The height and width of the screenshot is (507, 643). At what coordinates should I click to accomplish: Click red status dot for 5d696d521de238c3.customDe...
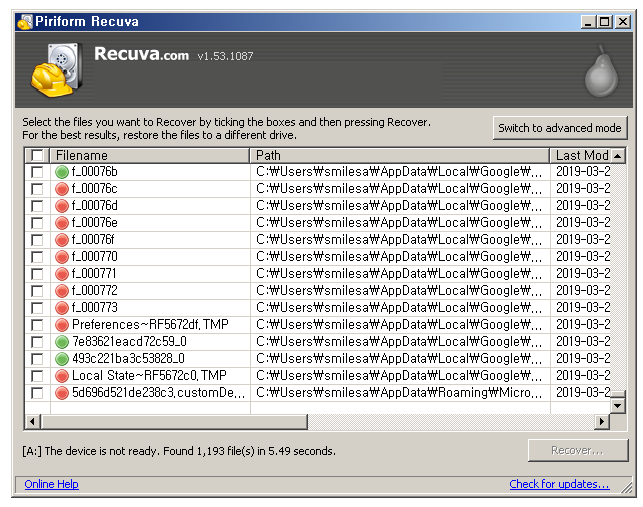(62, 393)
